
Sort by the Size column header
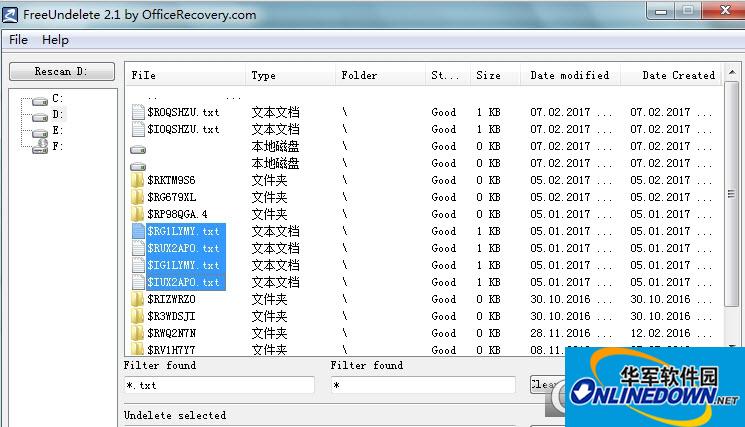495,75
